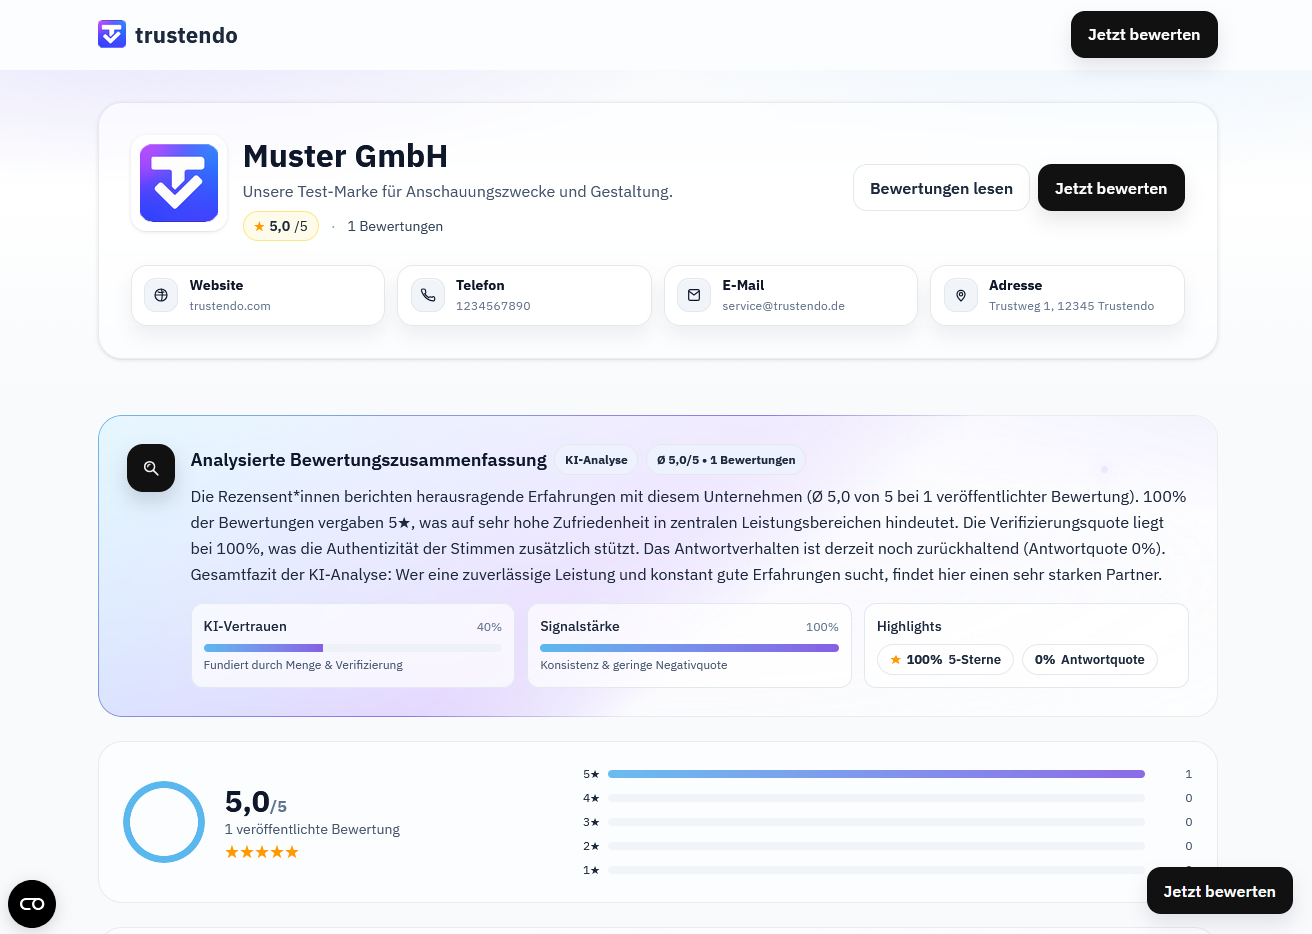Click the envelope icon on the E-Mail card
Screen dimensions: 1312x934
693,295
